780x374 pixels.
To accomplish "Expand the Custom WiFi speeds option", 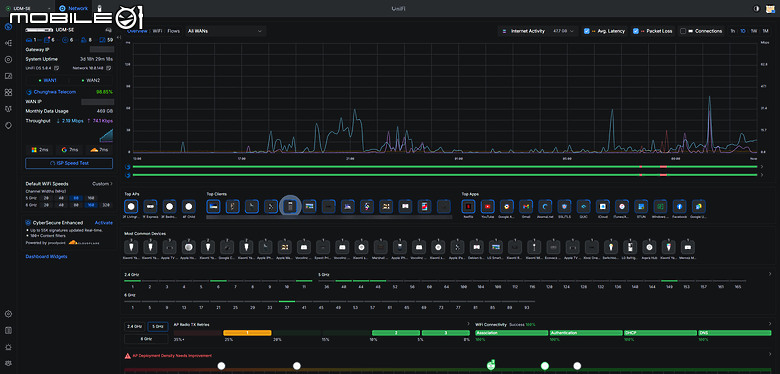I will coord(102,184).
